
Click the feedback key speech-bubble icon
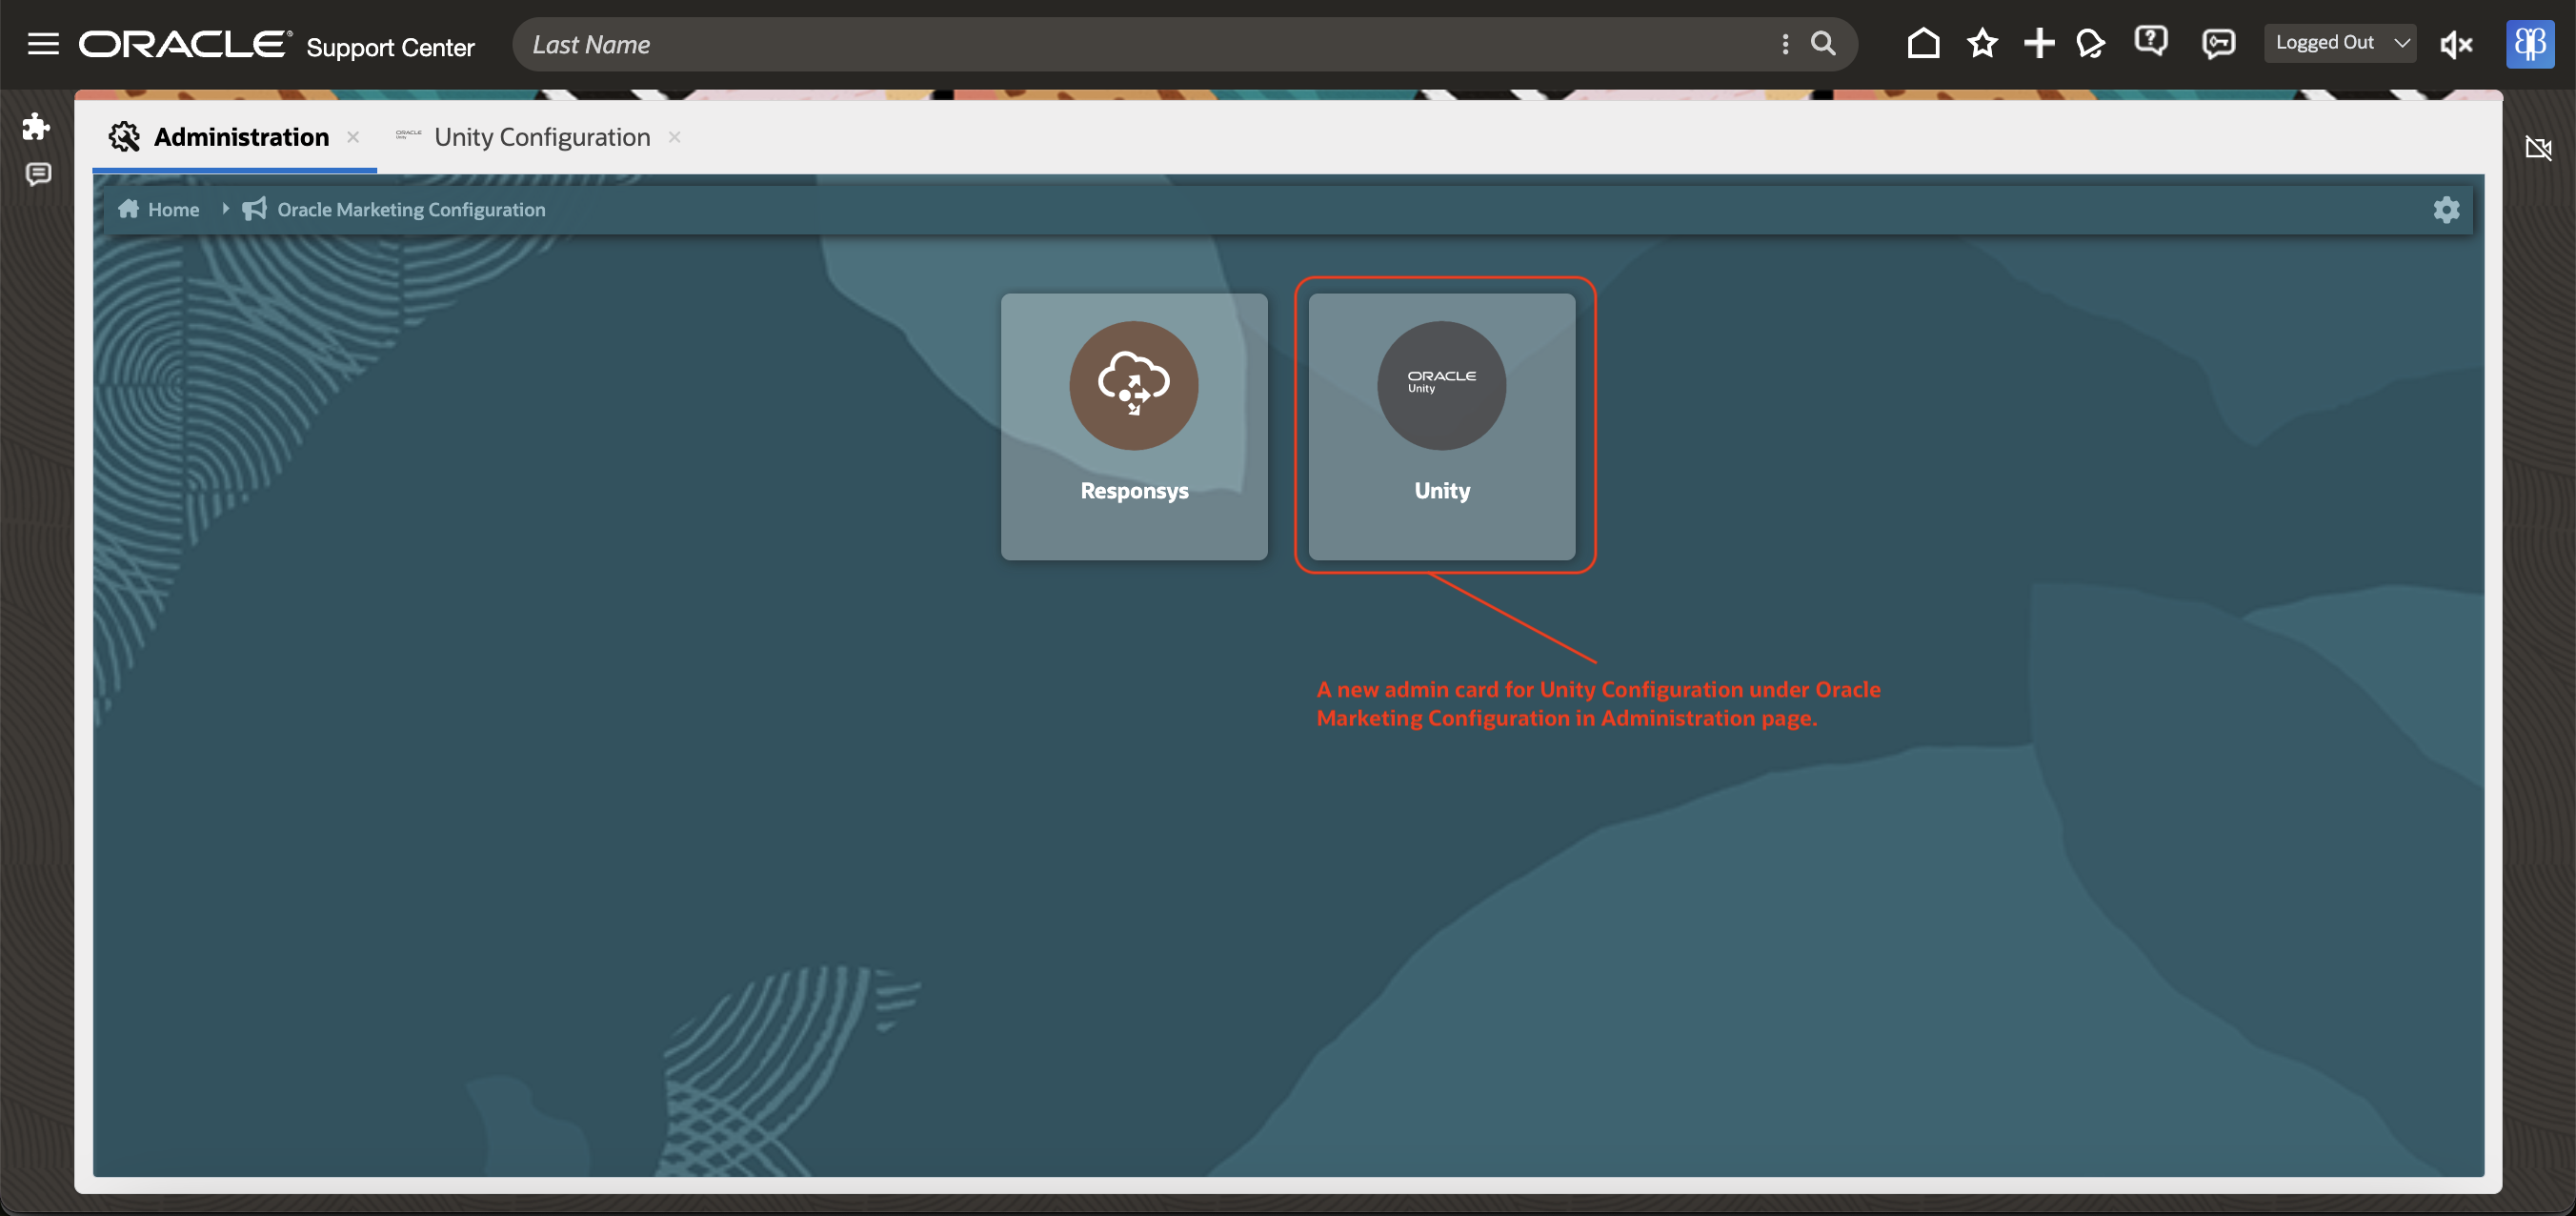2218,43
